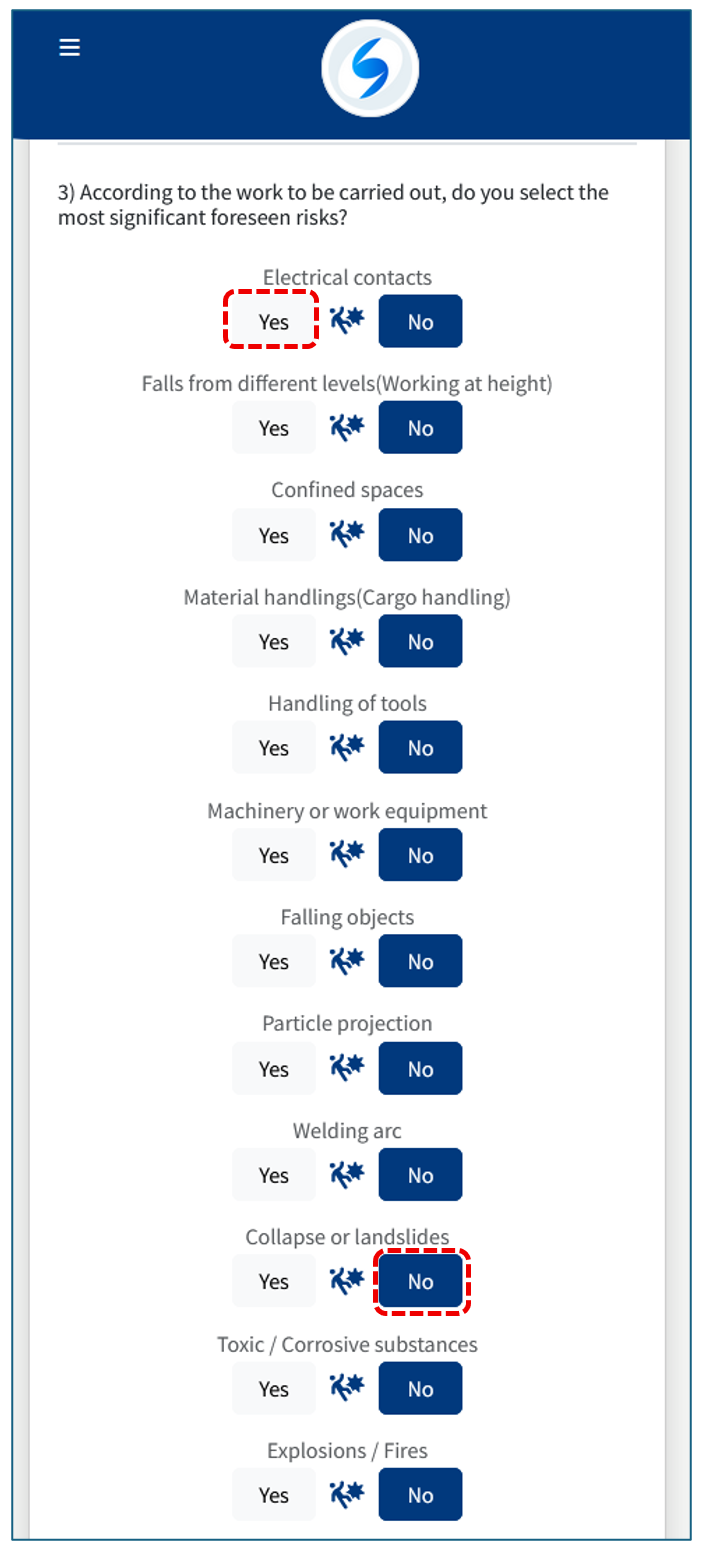Click the hazard icon for Welding arc

347,1175
